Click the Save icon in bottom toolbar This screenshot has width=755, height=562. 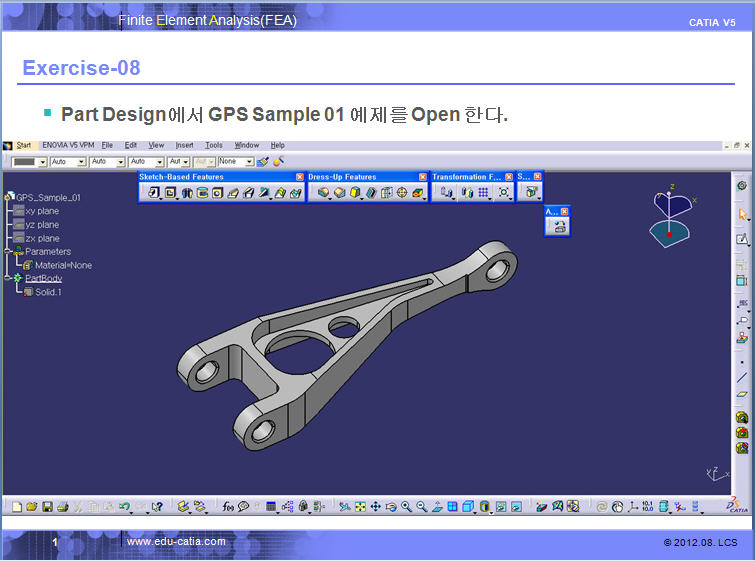coord(47,507)
